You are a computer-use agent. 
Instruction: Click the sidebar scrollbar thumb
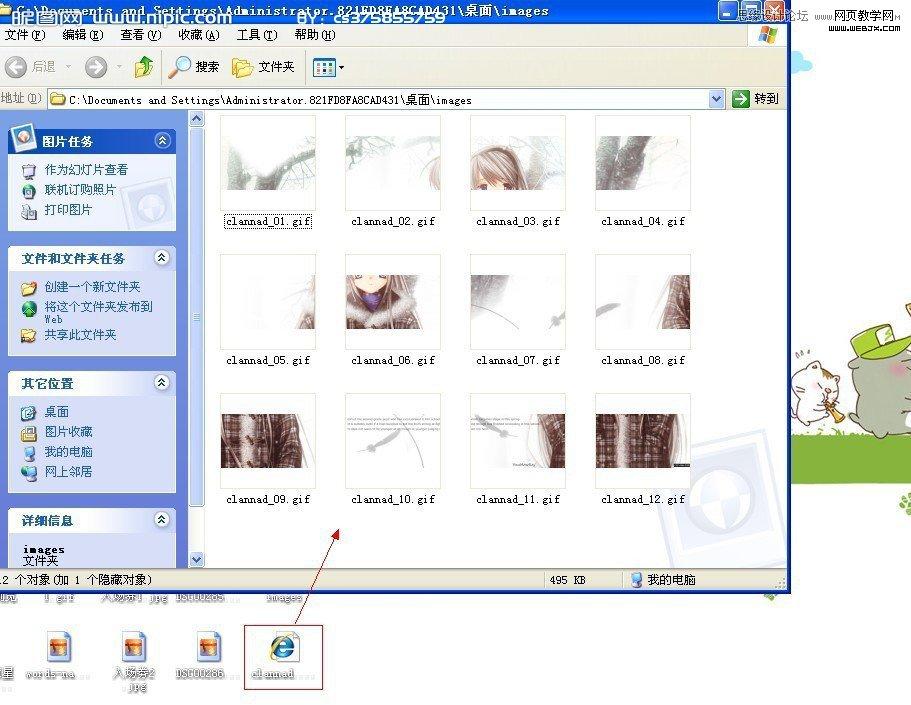197,317
